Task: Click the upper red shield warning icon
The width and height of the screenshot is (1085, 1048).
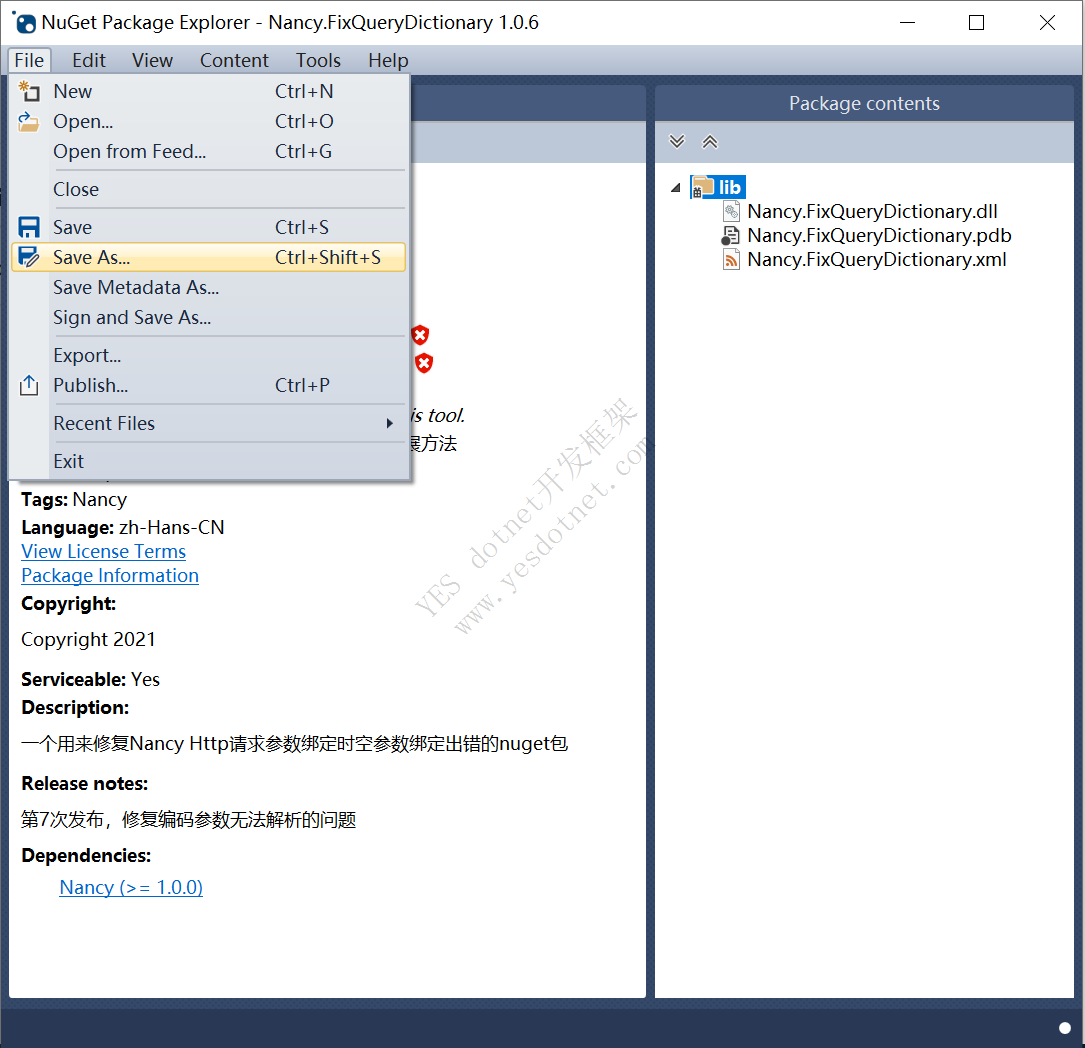Action: (x=420, y=335)
